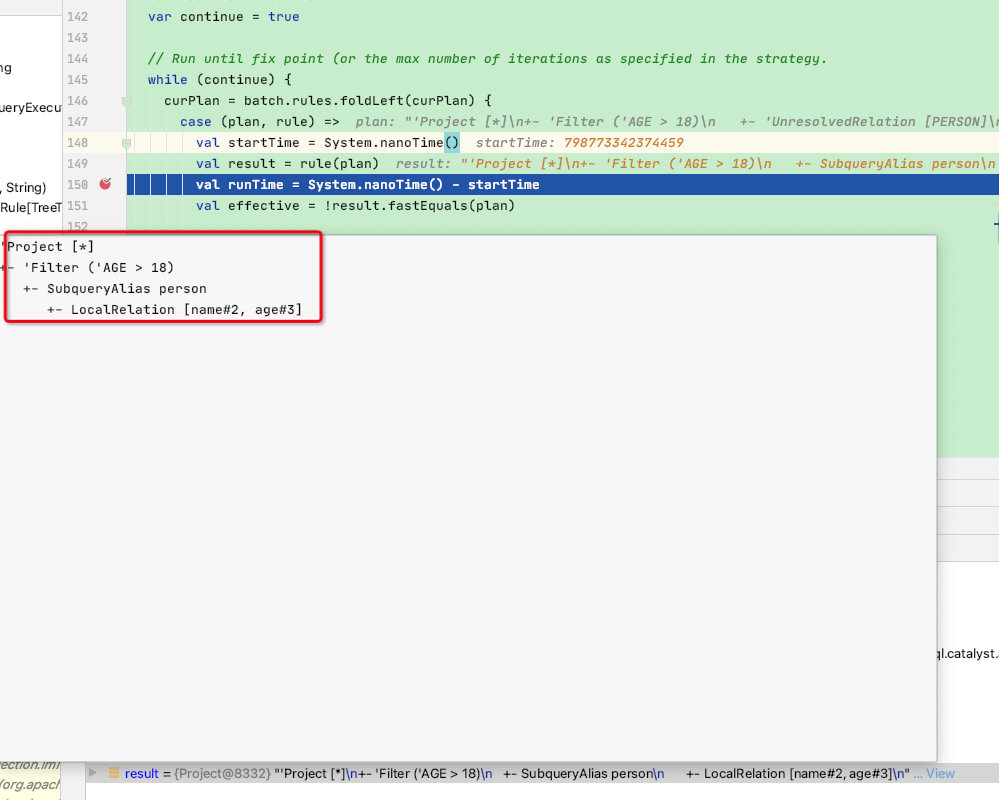Click the result list icon in variables row
Screen dimensions: 999x800
[114, 773]
